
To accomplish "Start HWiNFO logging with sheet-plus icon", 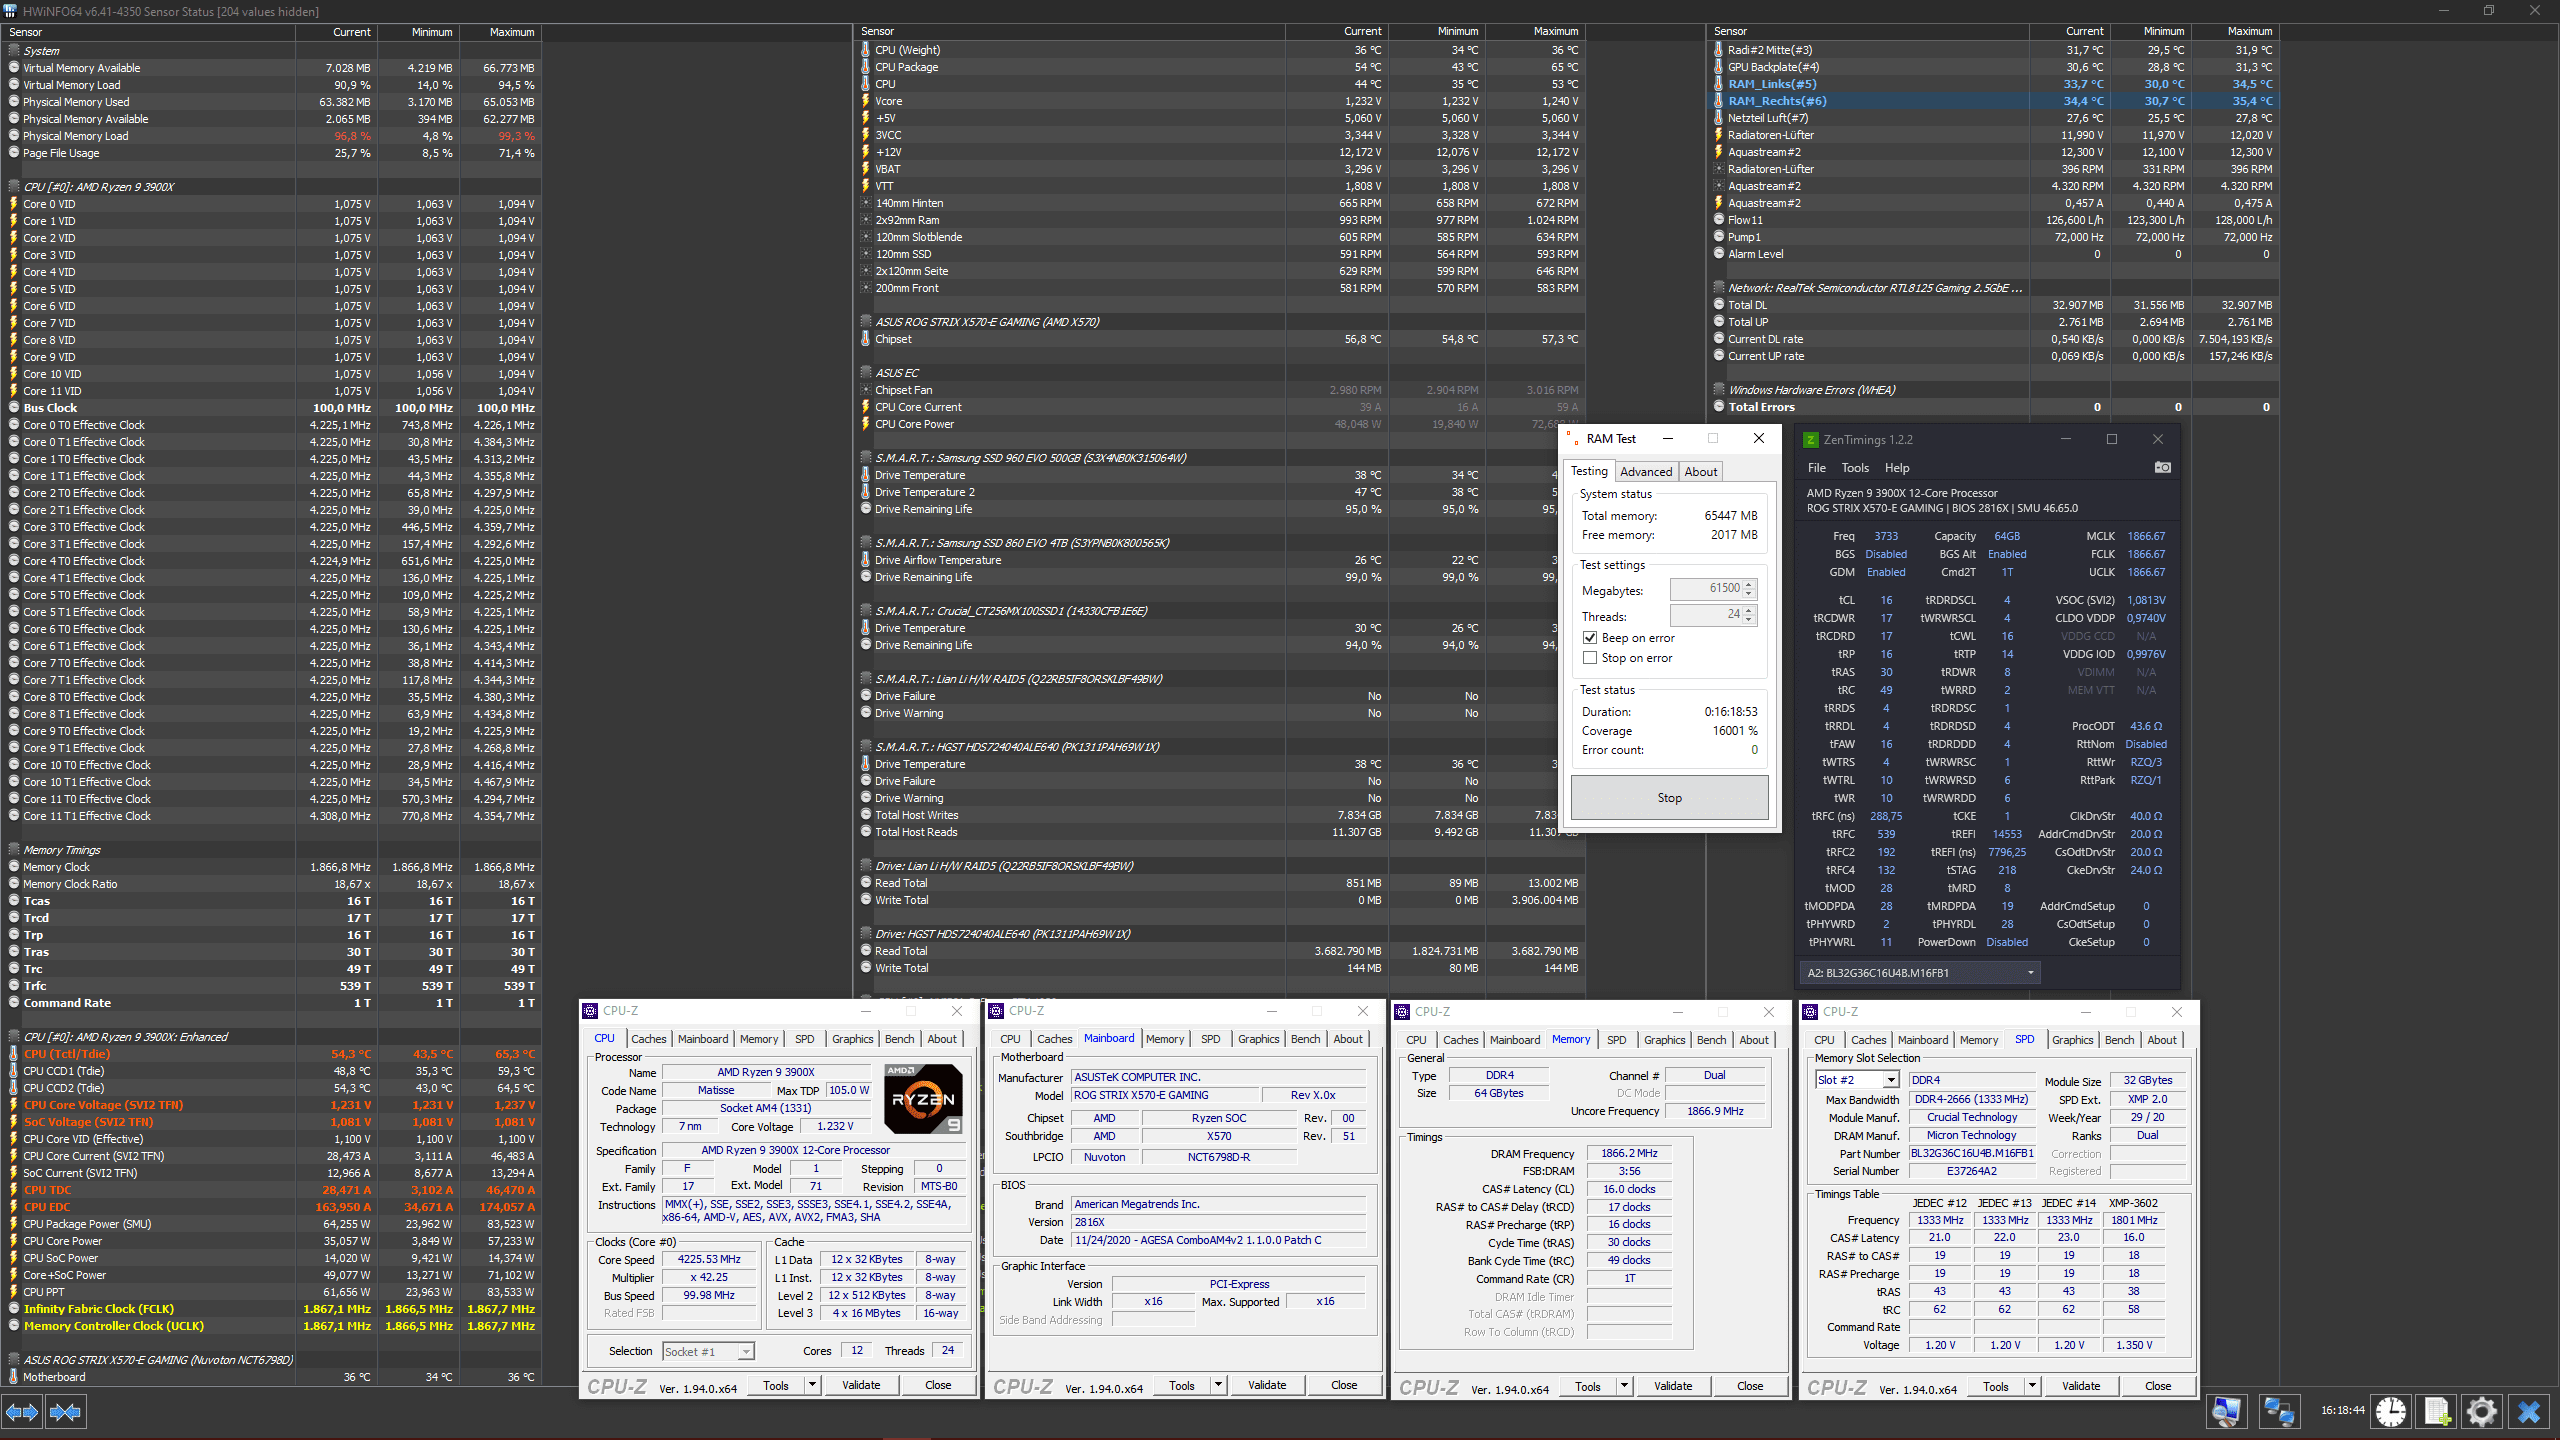I will pyautogui.click(x=2437, y=1411).
